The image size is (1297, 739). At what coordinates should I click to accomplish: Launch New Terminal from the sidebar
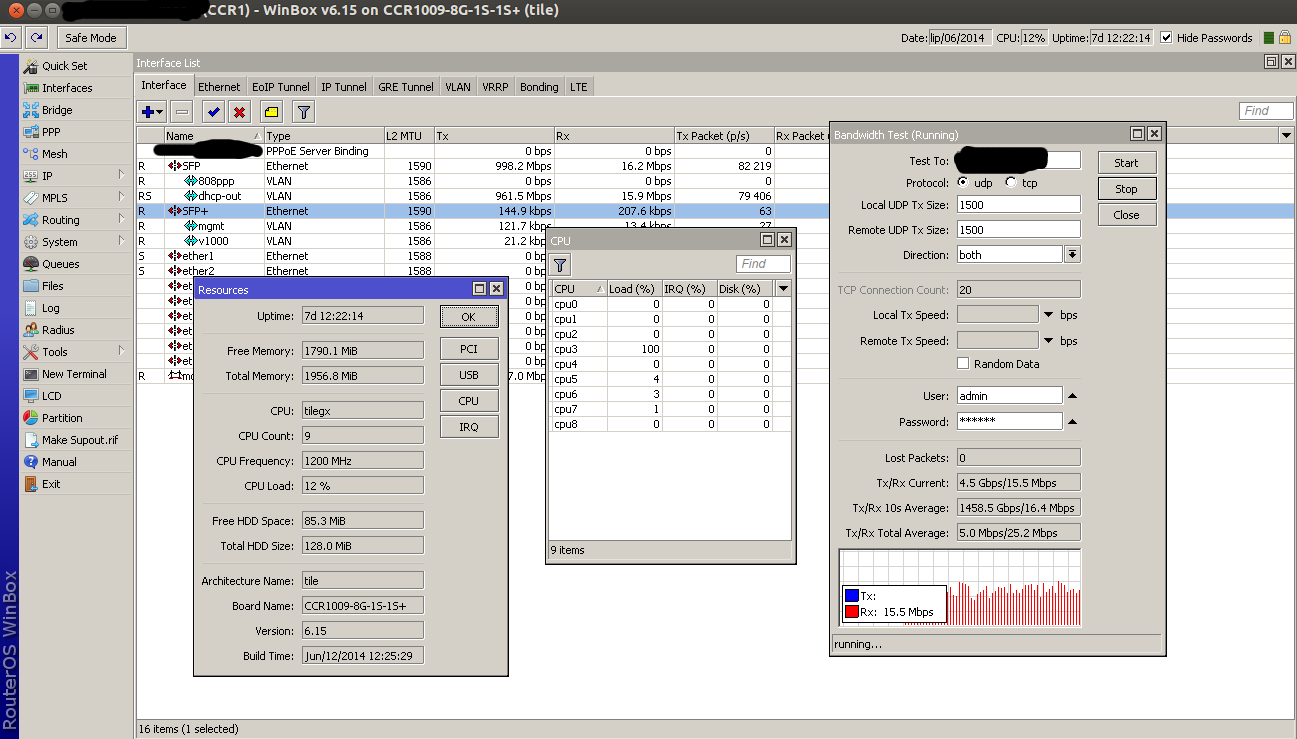pos(74,374)
